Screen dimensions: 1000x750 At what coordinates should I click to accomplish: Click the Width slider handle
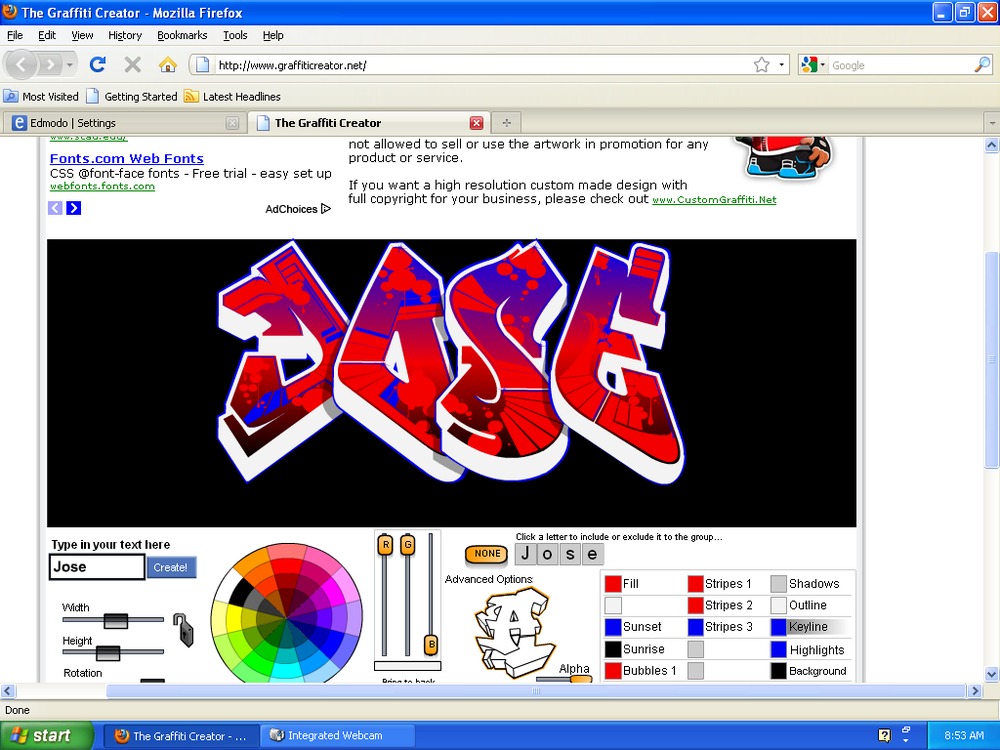tap(115, 620)
